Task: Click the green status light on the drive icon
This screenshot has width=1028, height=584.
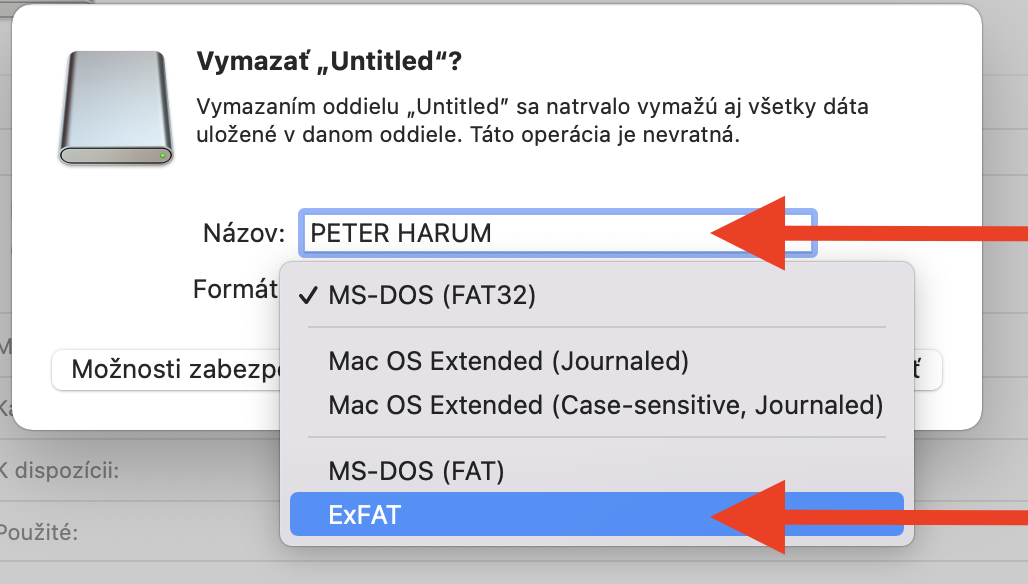Action: coord(162,156)
